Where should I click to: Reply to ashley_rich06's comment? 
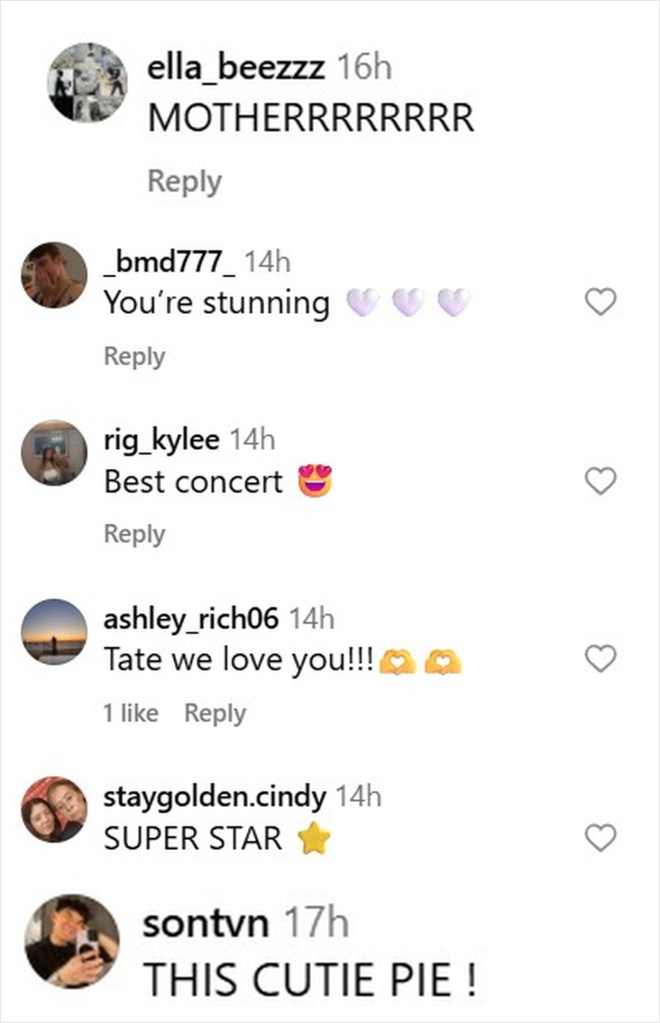click(215, 713)
